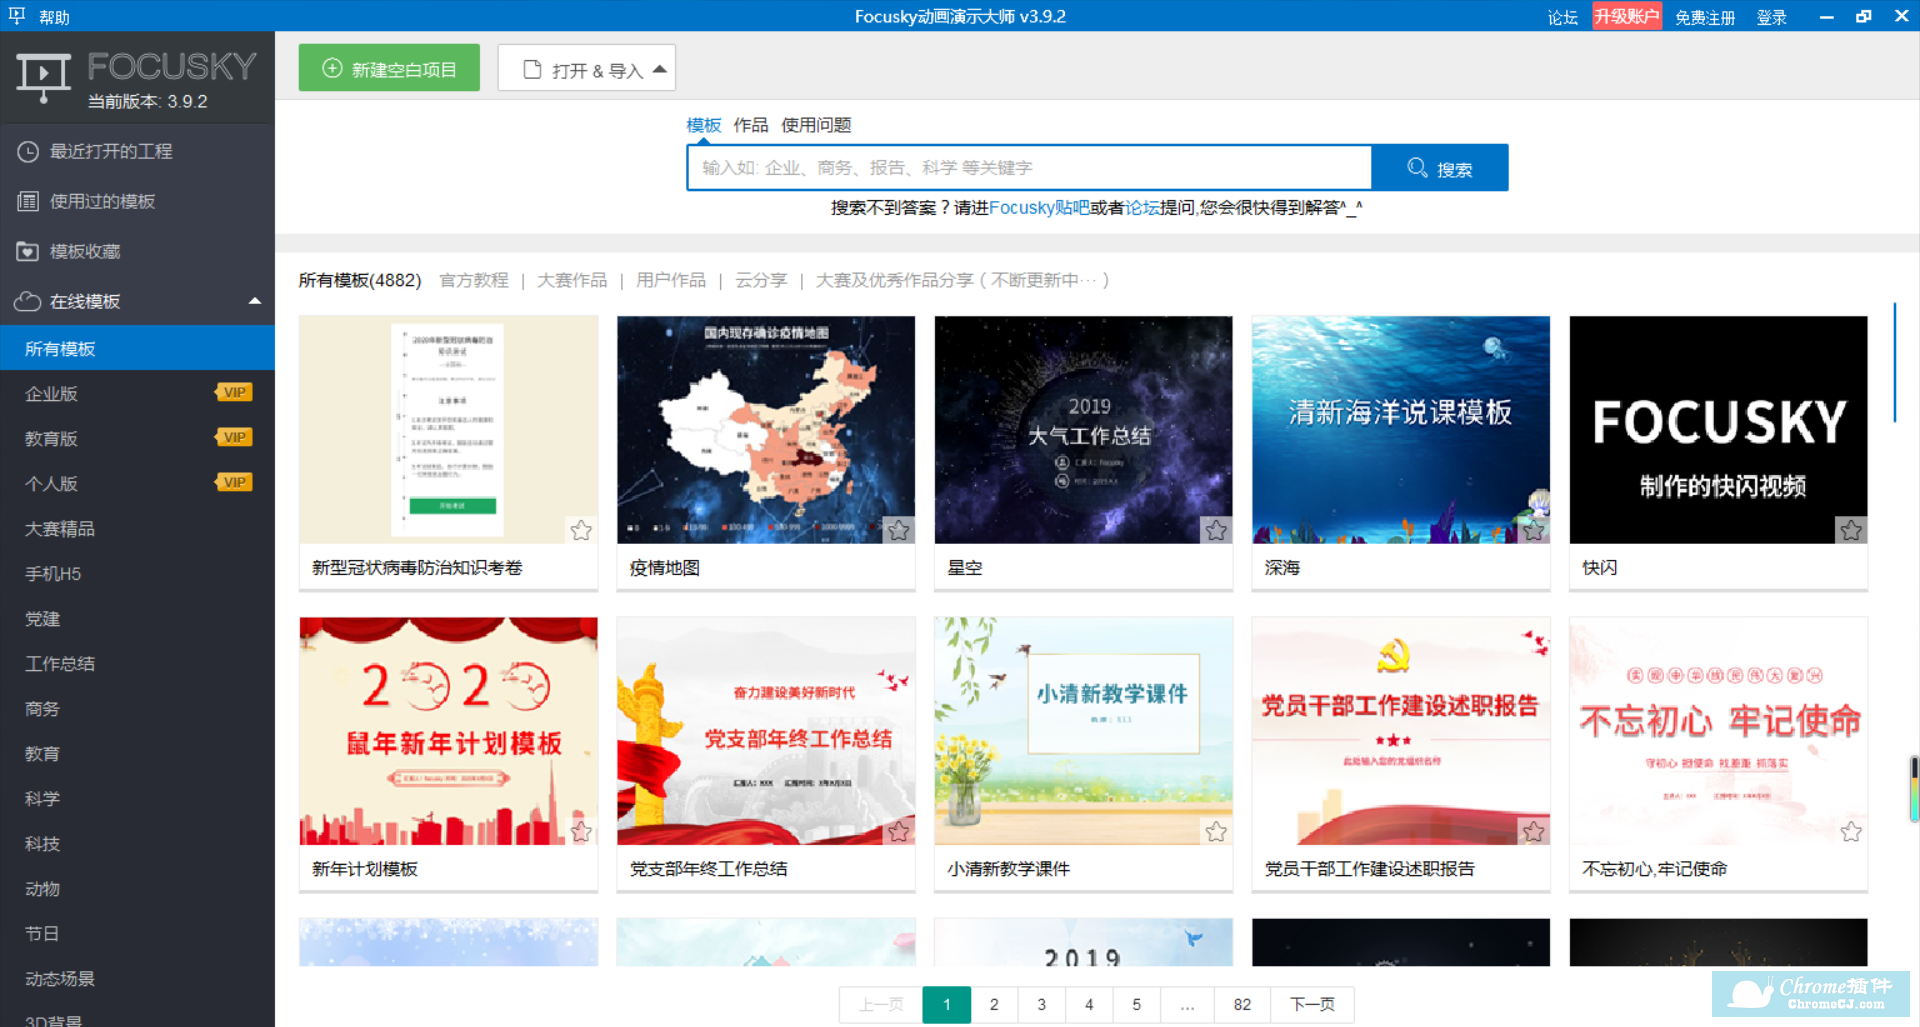Viewport: 1920px width, 1027px height.
Task: Filter by 云分享 category
Action: click(x=761, y=280)
